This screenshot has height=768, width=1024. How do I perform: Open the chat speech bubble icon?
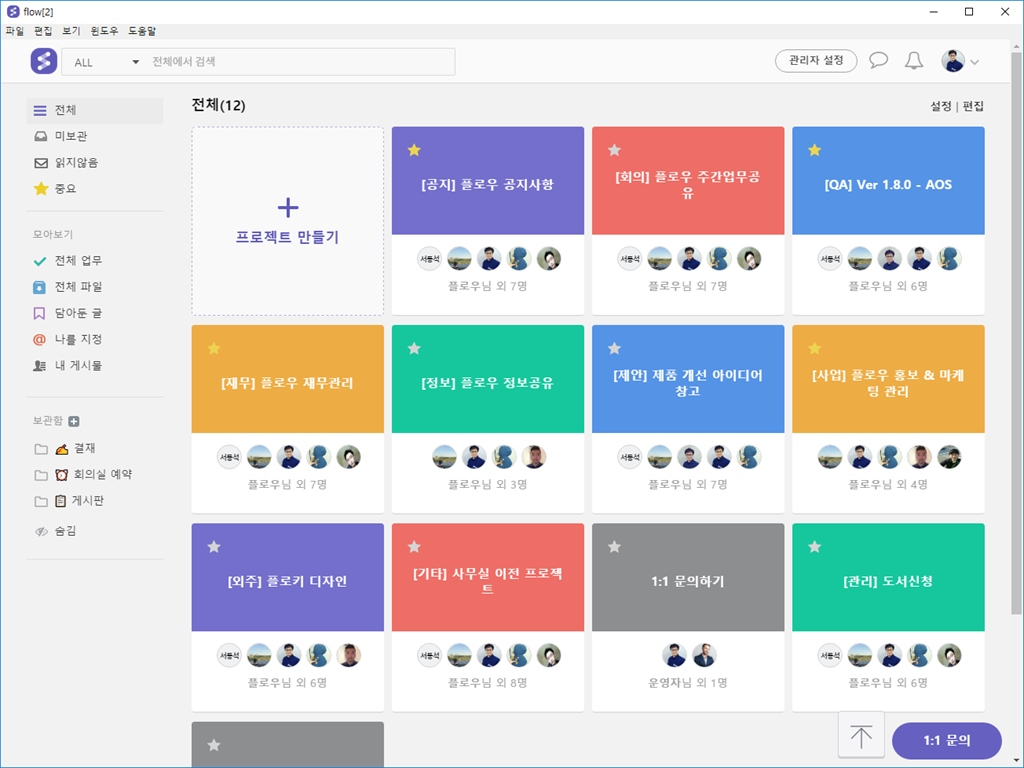click(878, 61)
